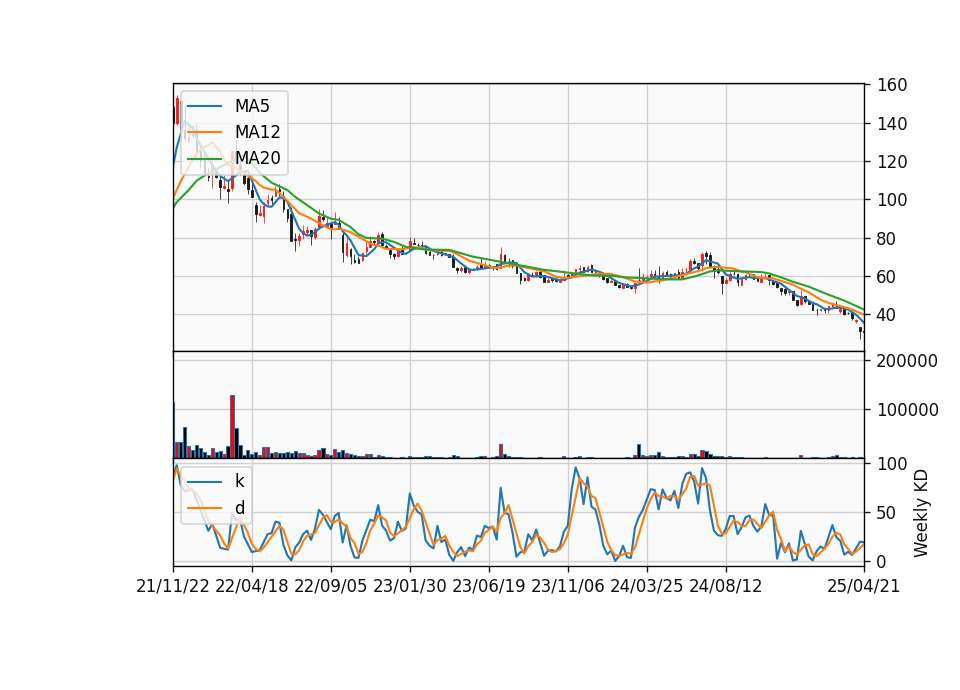This screenshot has width=960, height=690.
Task: Click the 40 price axis label
Action: click(887, 315)
